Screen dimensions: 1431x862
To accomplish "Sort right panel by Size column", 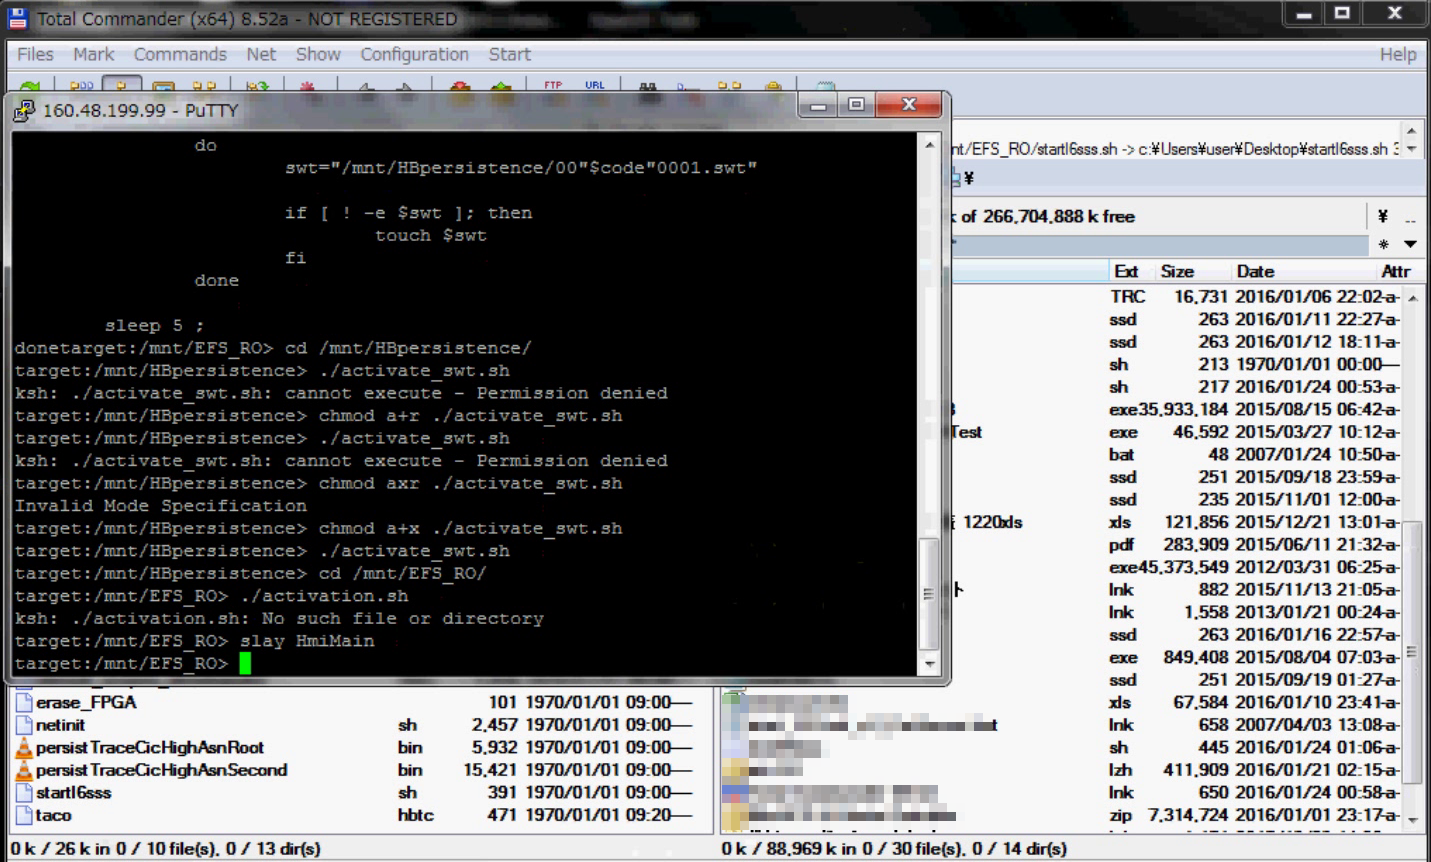I will [1177, 271].
